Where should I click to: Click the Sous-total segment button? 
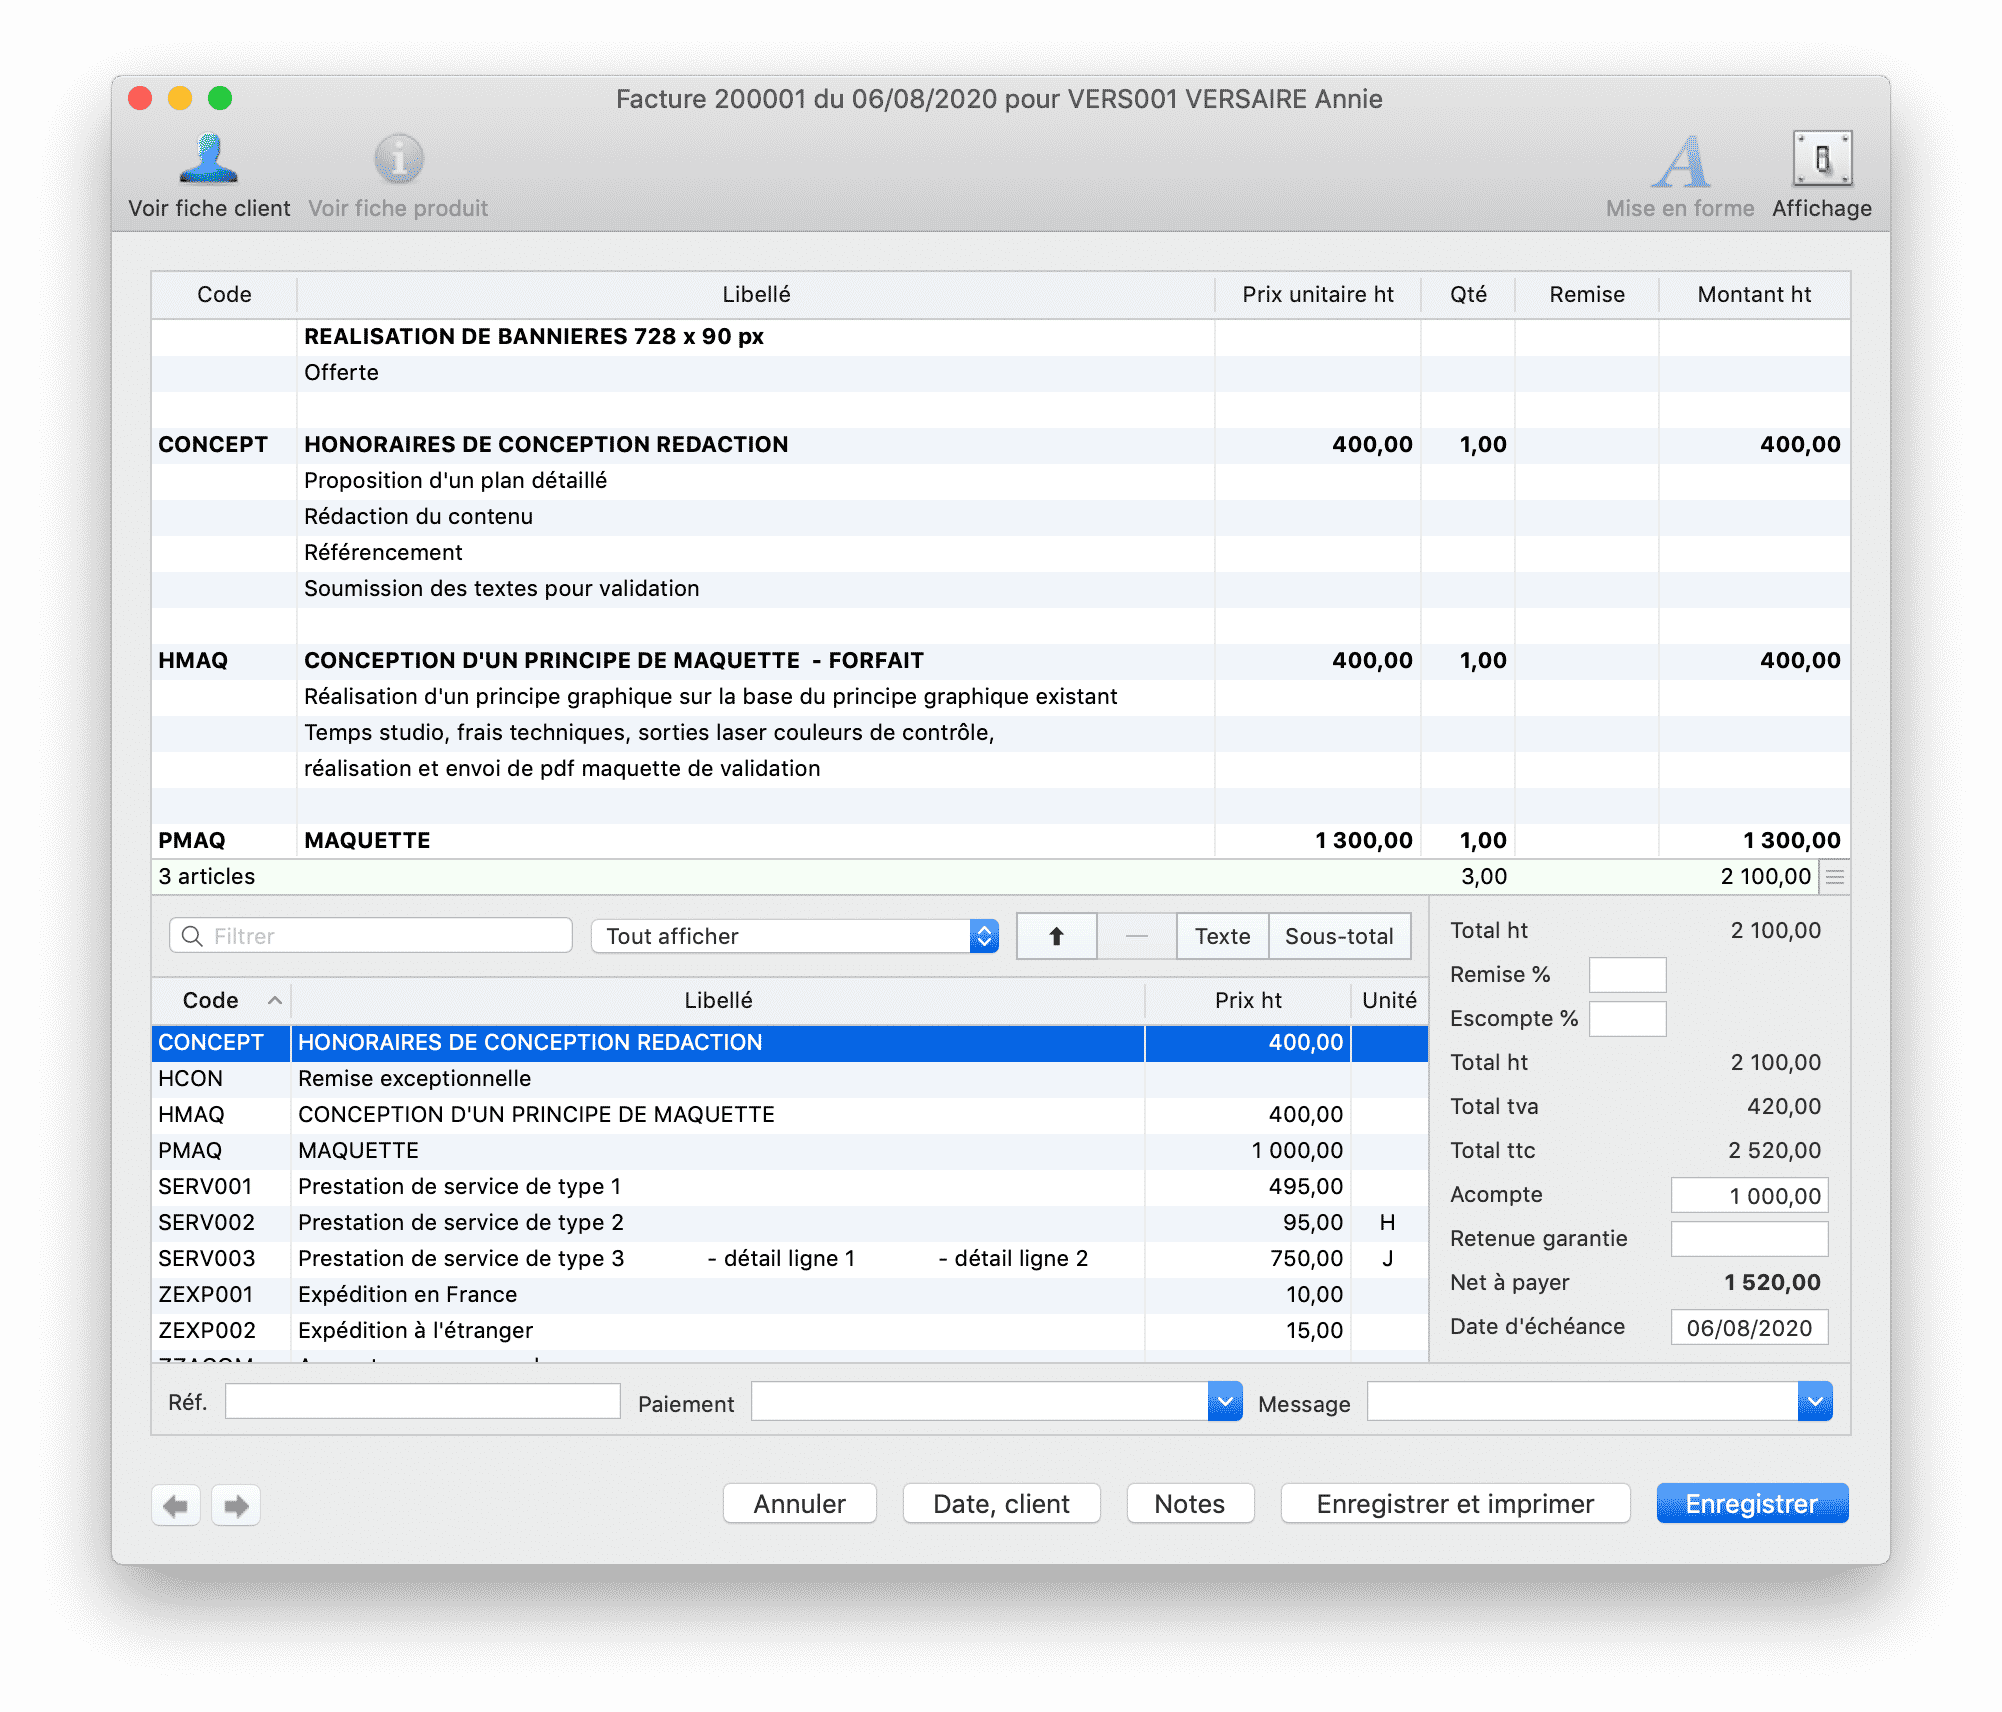coord(1339,936)
